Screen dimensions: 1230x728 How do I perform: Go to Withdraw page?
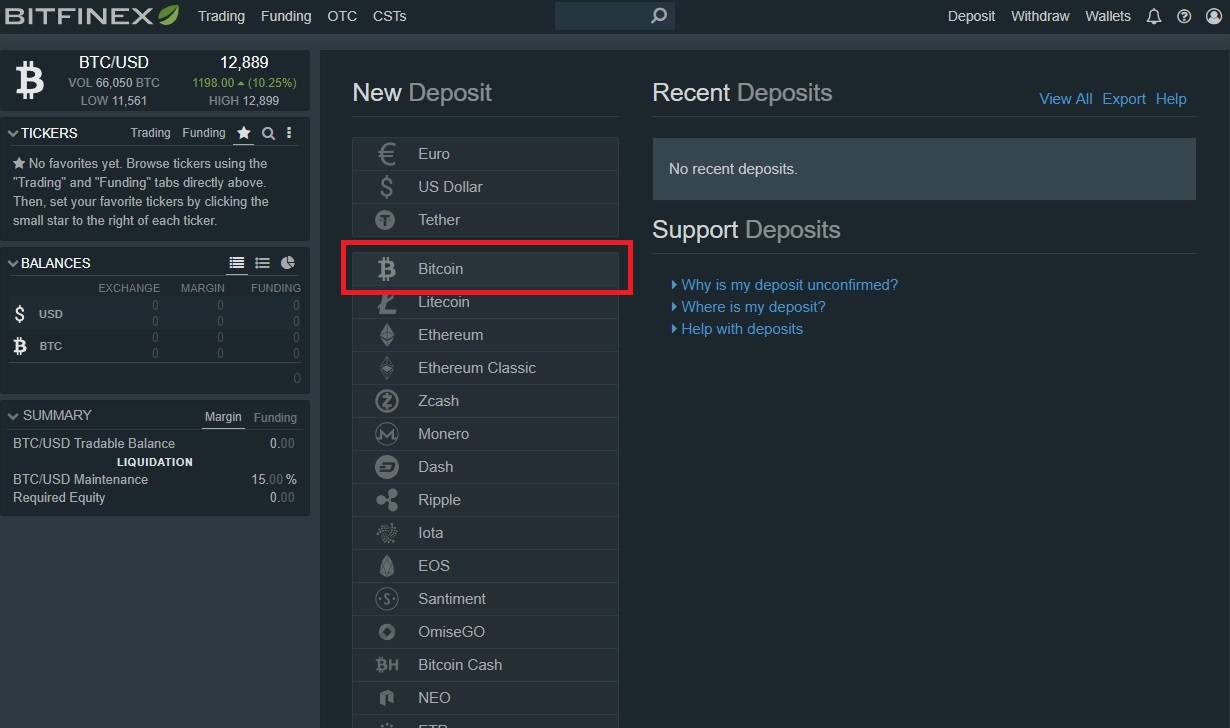tap(1040, 16)
